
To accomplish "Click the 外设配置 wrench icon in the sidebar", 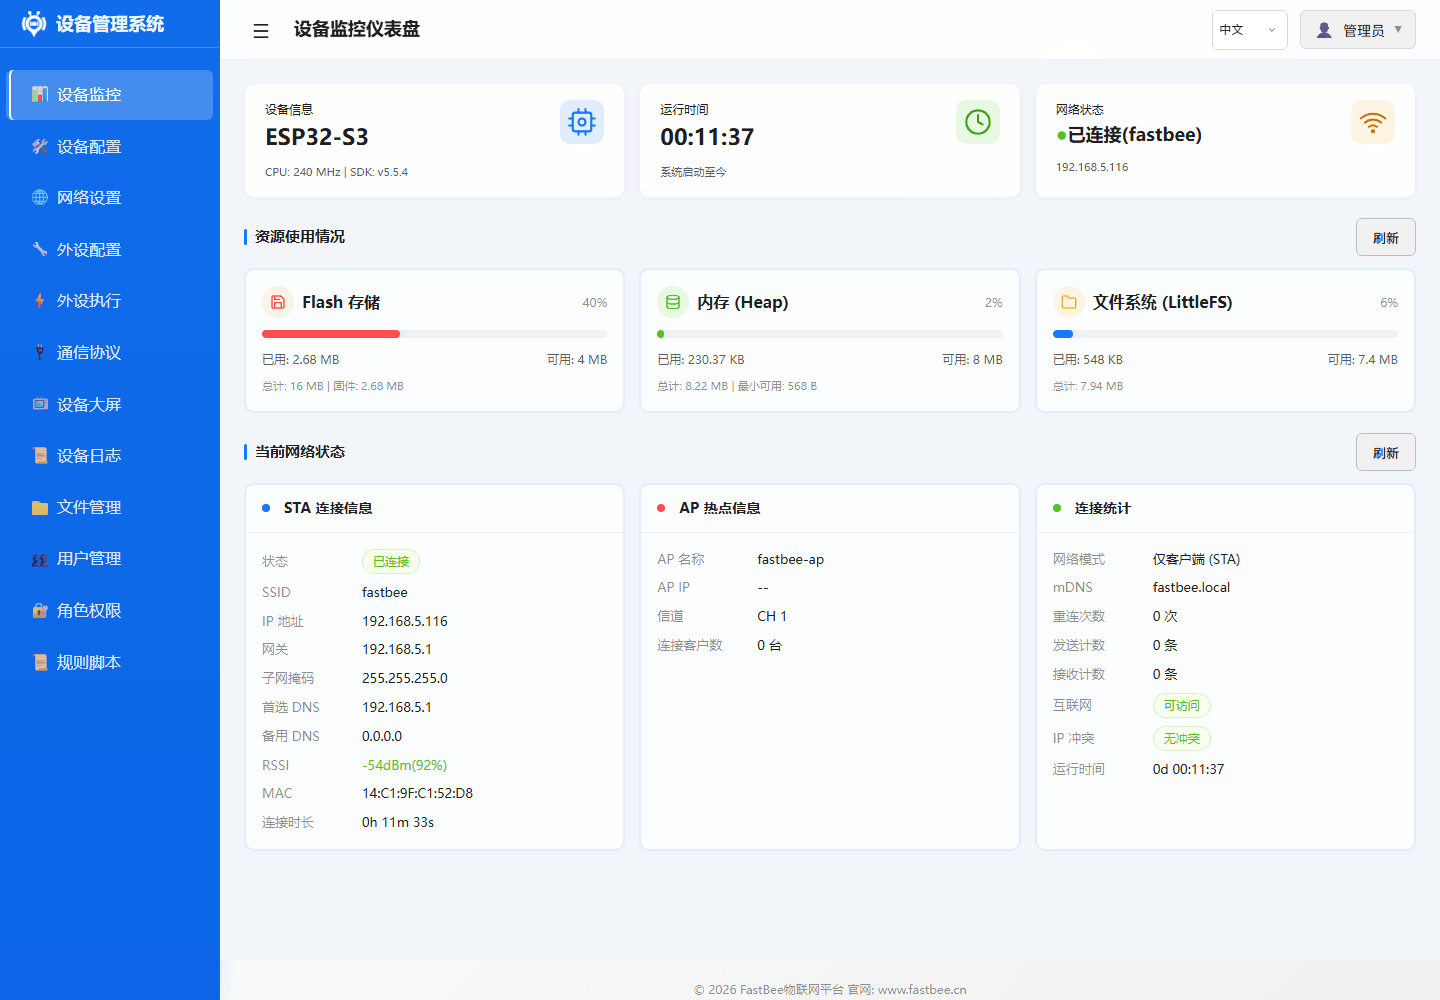I will click(40, 249).
